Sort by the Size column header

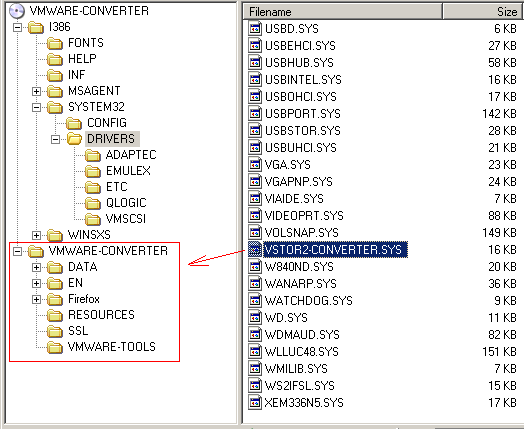483,12
